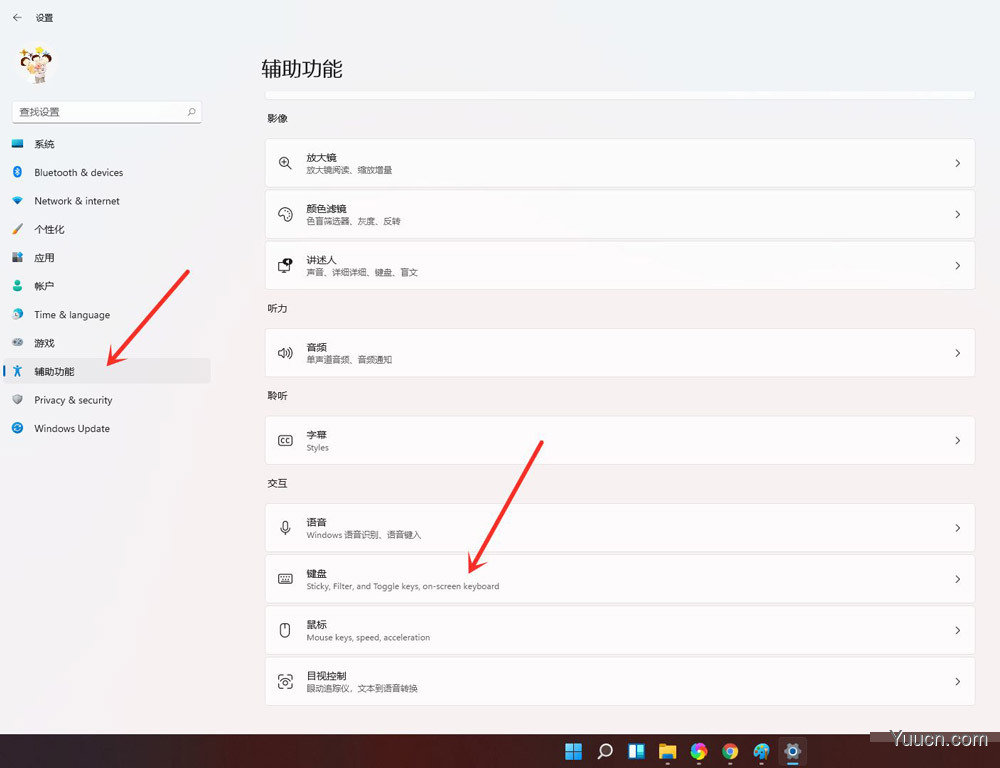Image resolution: width=1000 pixels, height=768 pixels.
Task: Open File Explorer from taskbar
Action: click(667, 751)
